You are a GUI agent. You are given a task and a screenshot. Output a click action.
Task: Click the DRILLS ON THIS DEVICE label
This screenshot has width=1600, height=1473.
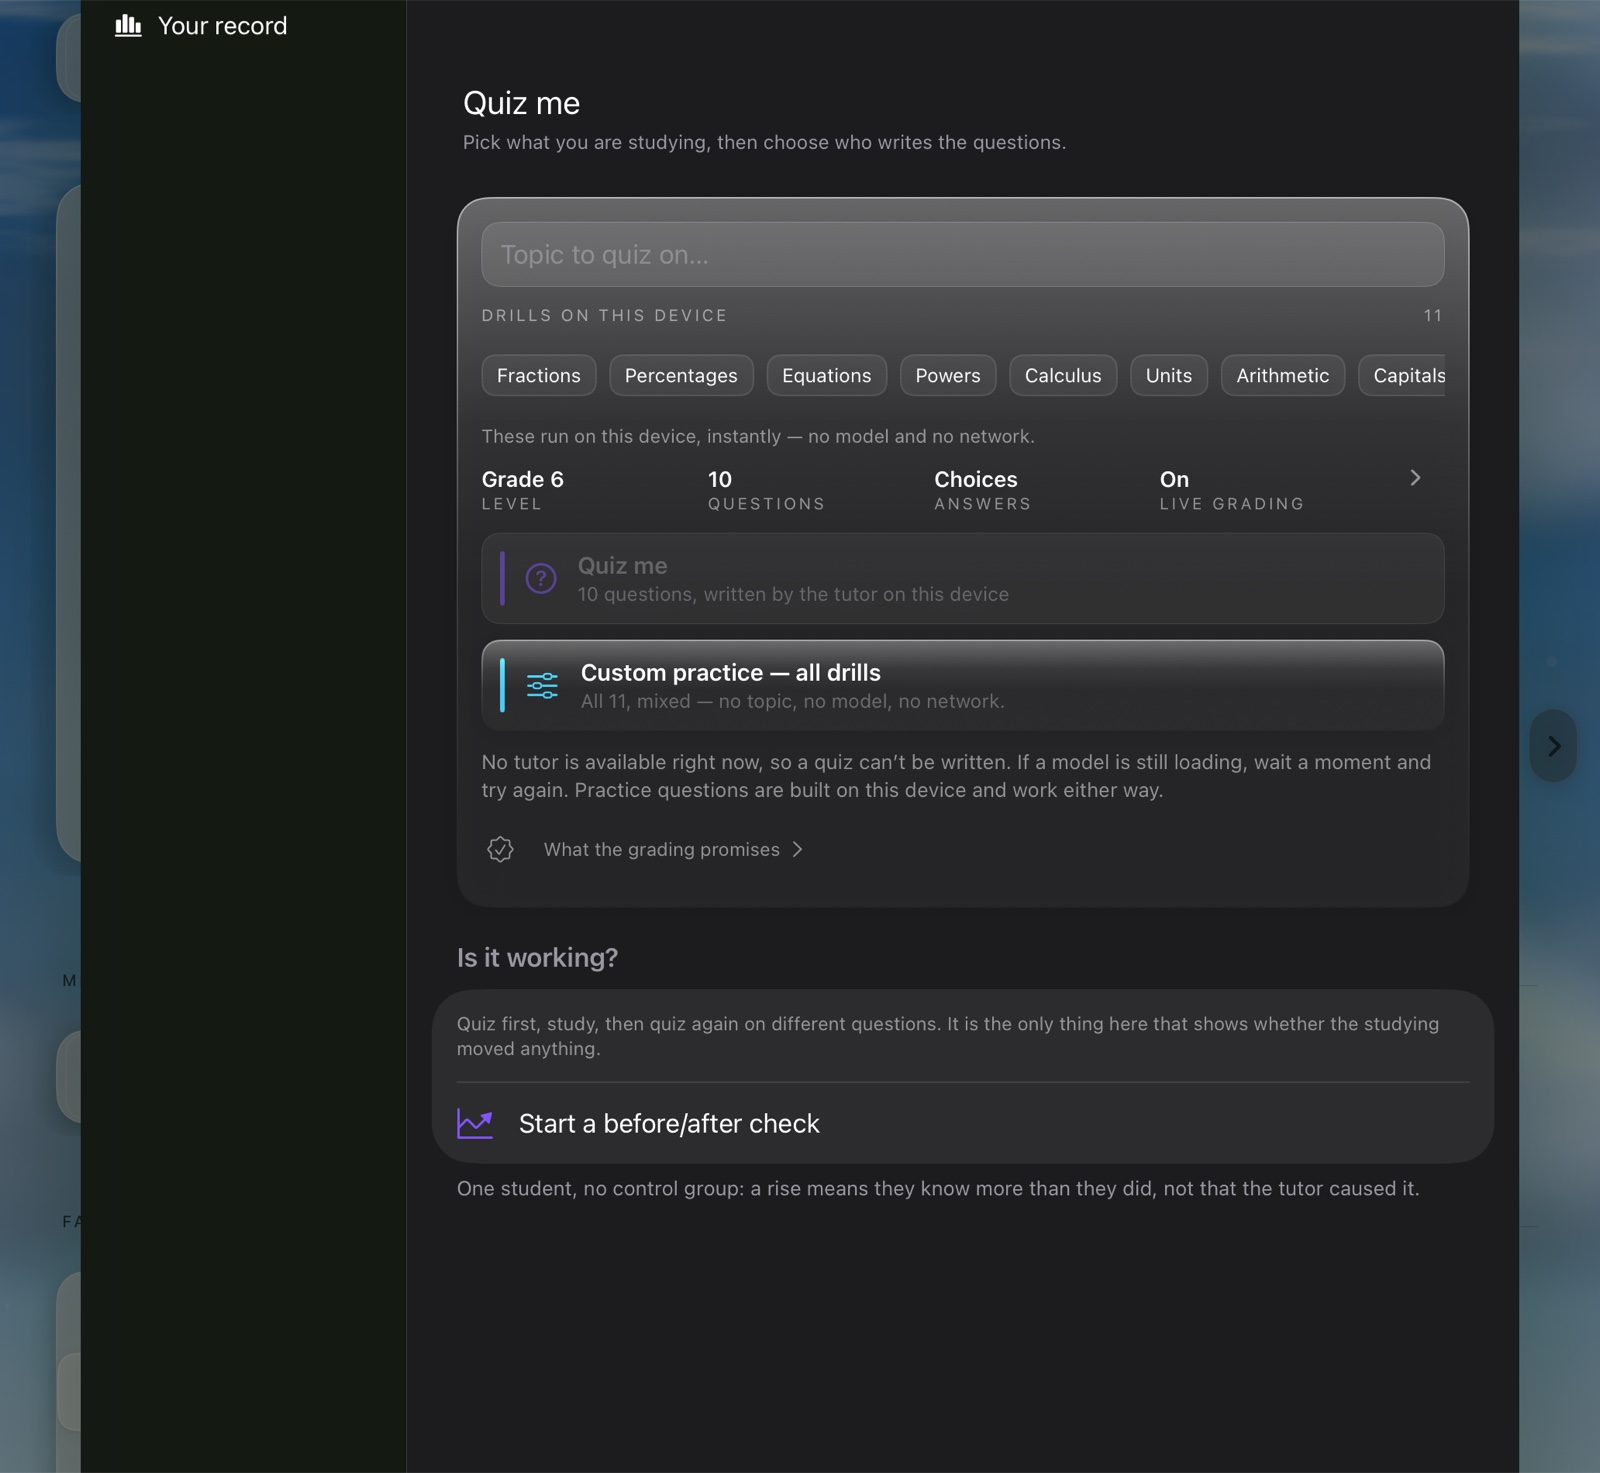tap(604, 315)
